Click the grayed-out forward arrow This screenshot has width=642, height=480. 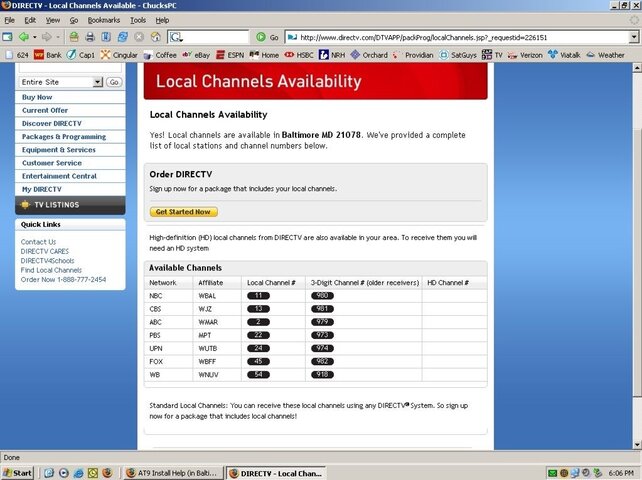point(47,37)
